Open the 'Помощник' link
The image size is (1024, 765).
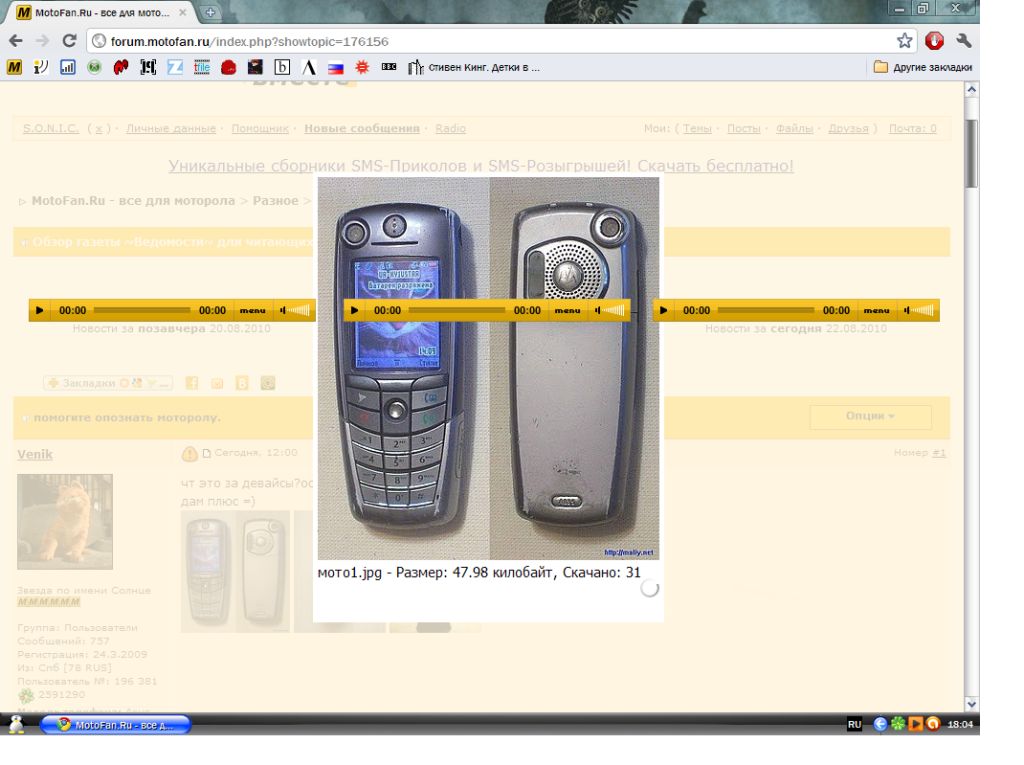pos(260,129)
